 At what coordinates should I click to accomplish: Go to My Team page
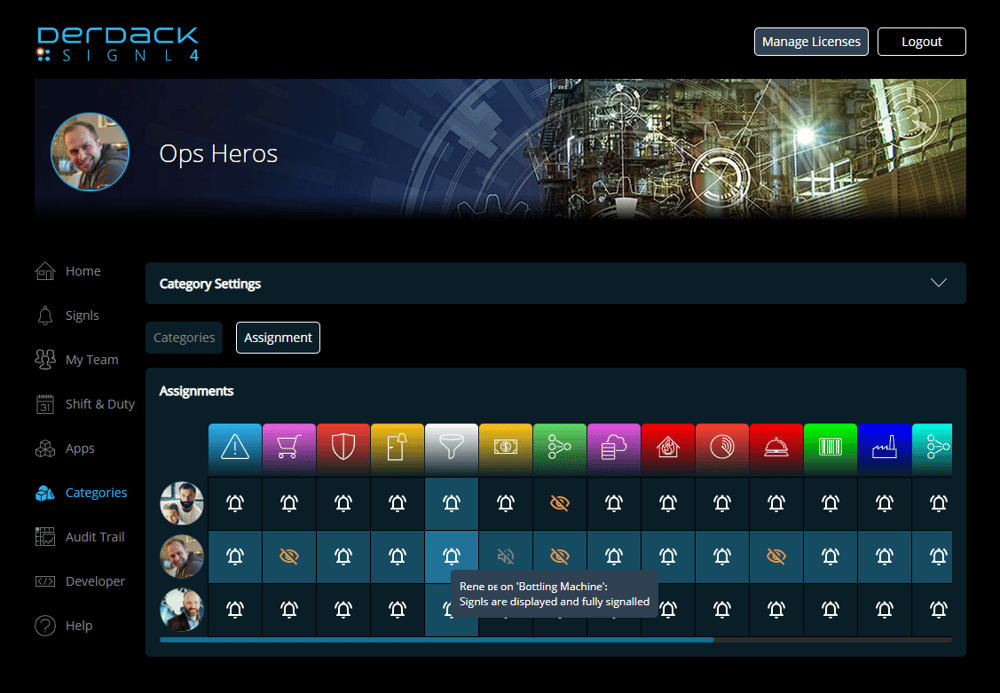pyautogui.click(x=91, y=360)
